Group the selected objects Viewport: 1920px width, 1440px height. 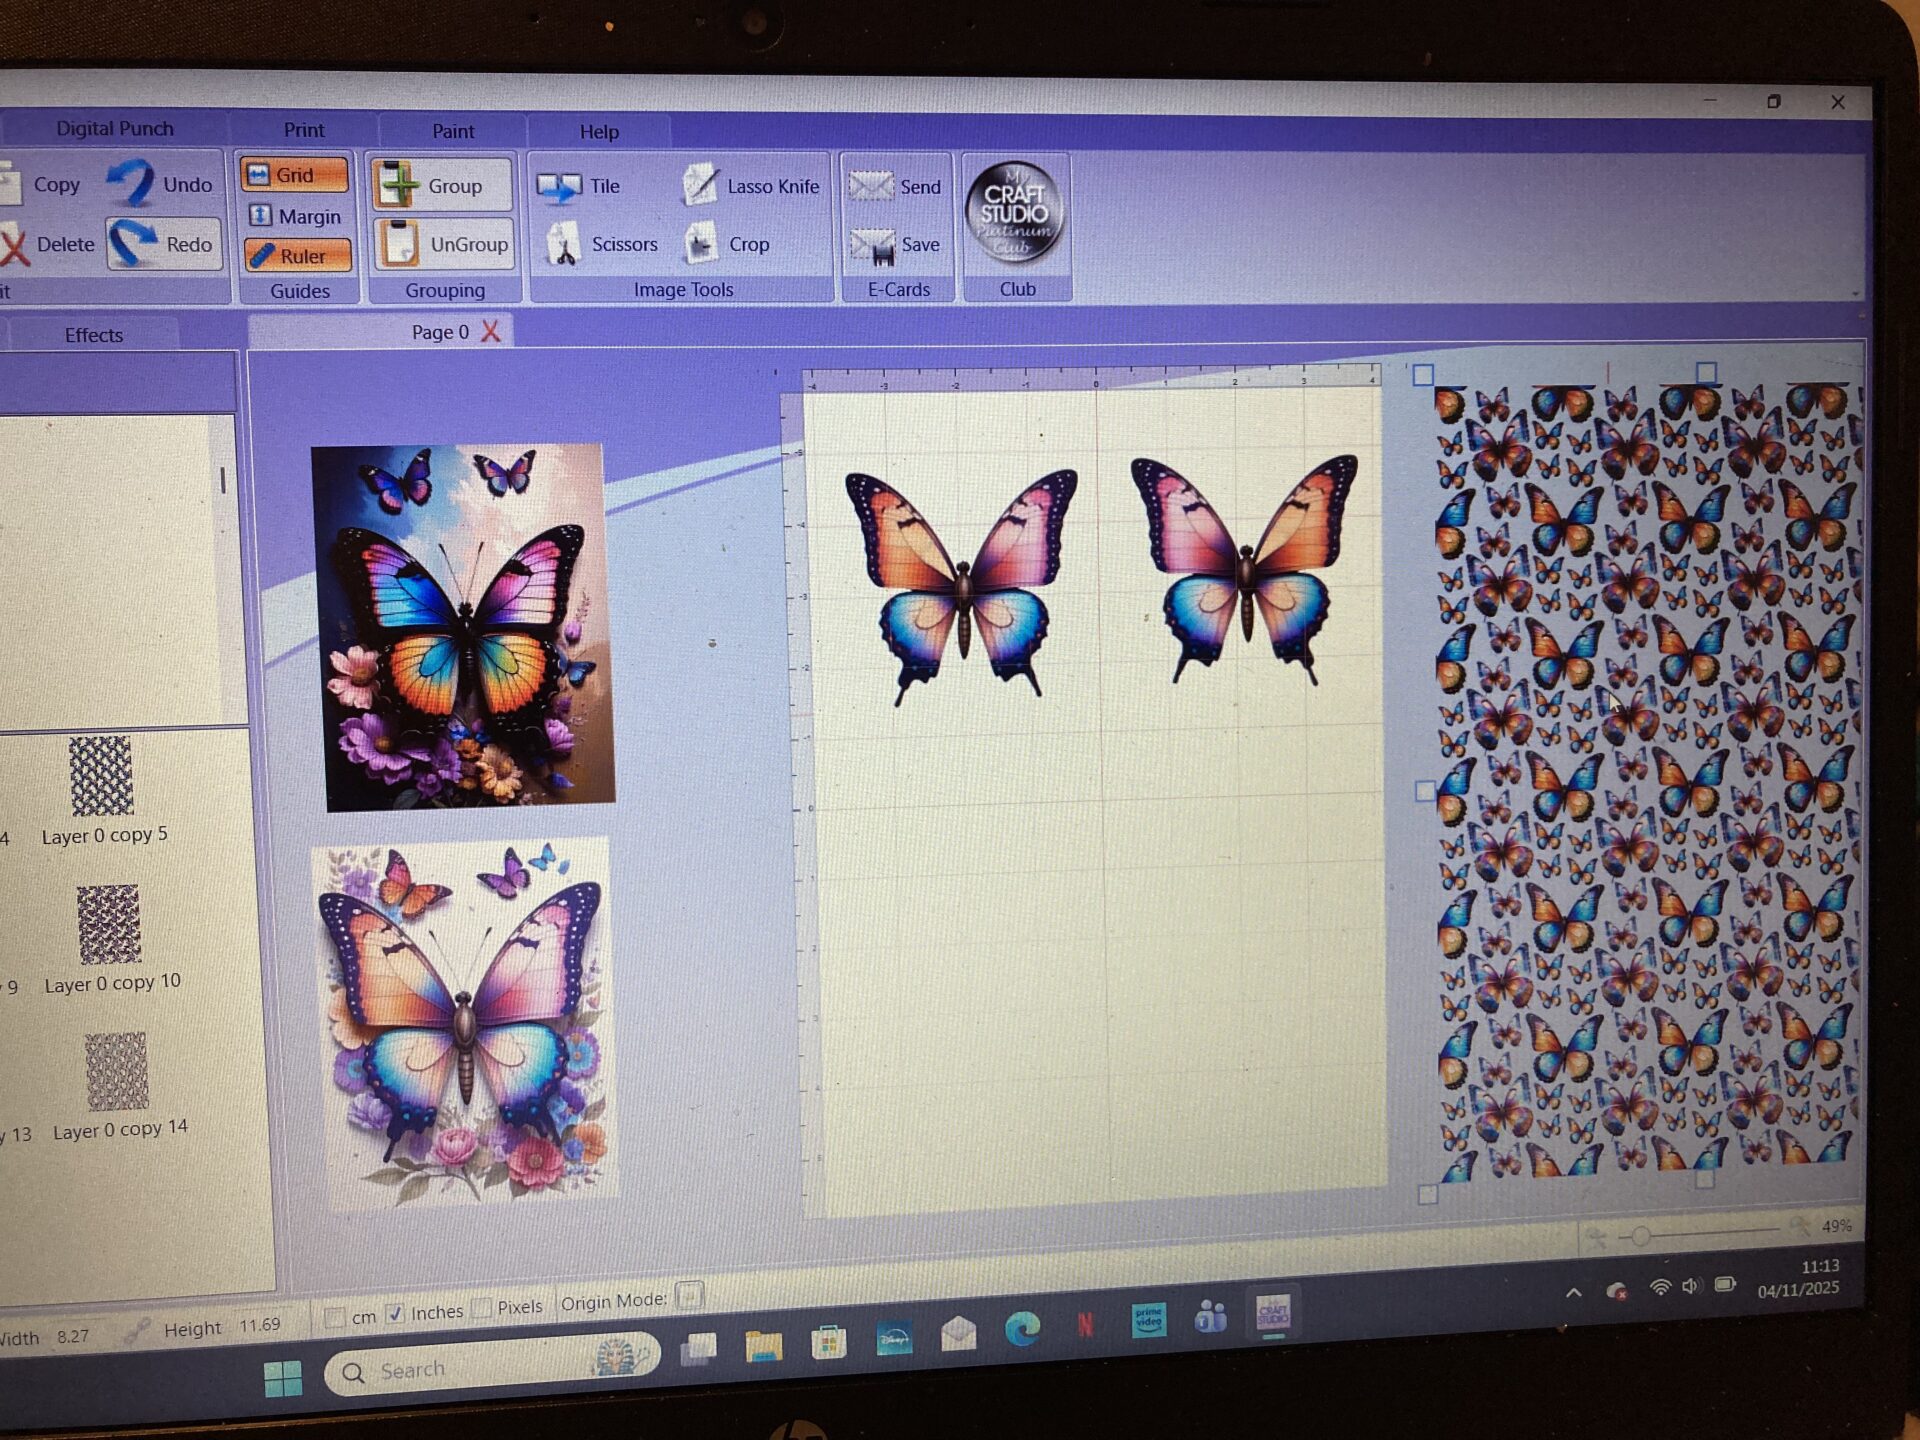pyautogui.click(x=442, y=185)
